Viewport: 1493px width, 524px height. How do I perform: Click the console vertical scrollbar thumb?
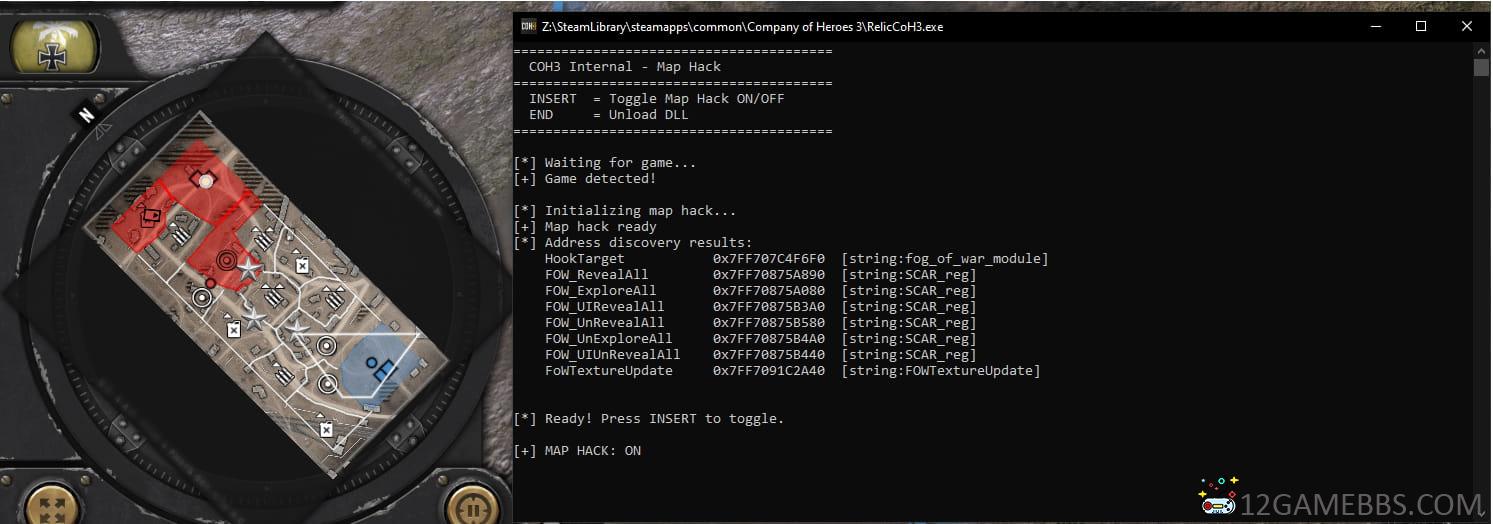point(1482,68)
